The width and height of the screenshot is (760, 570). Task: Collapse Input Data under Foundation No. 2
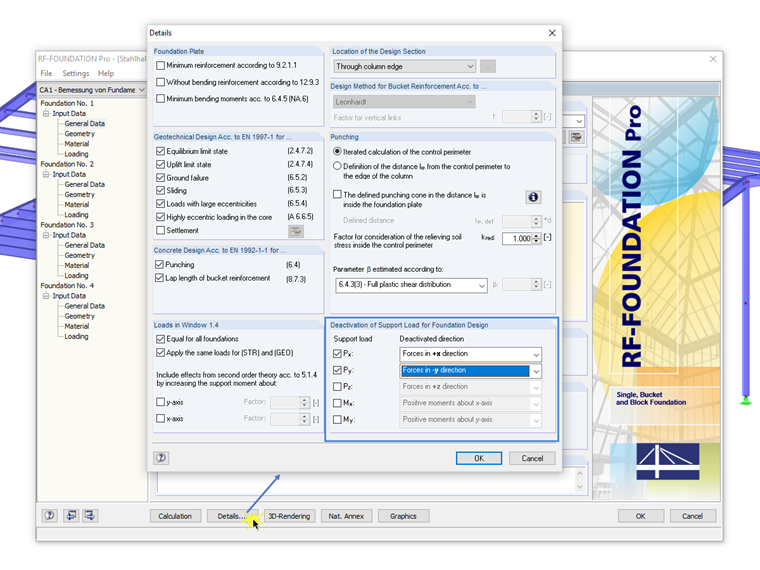46,174
